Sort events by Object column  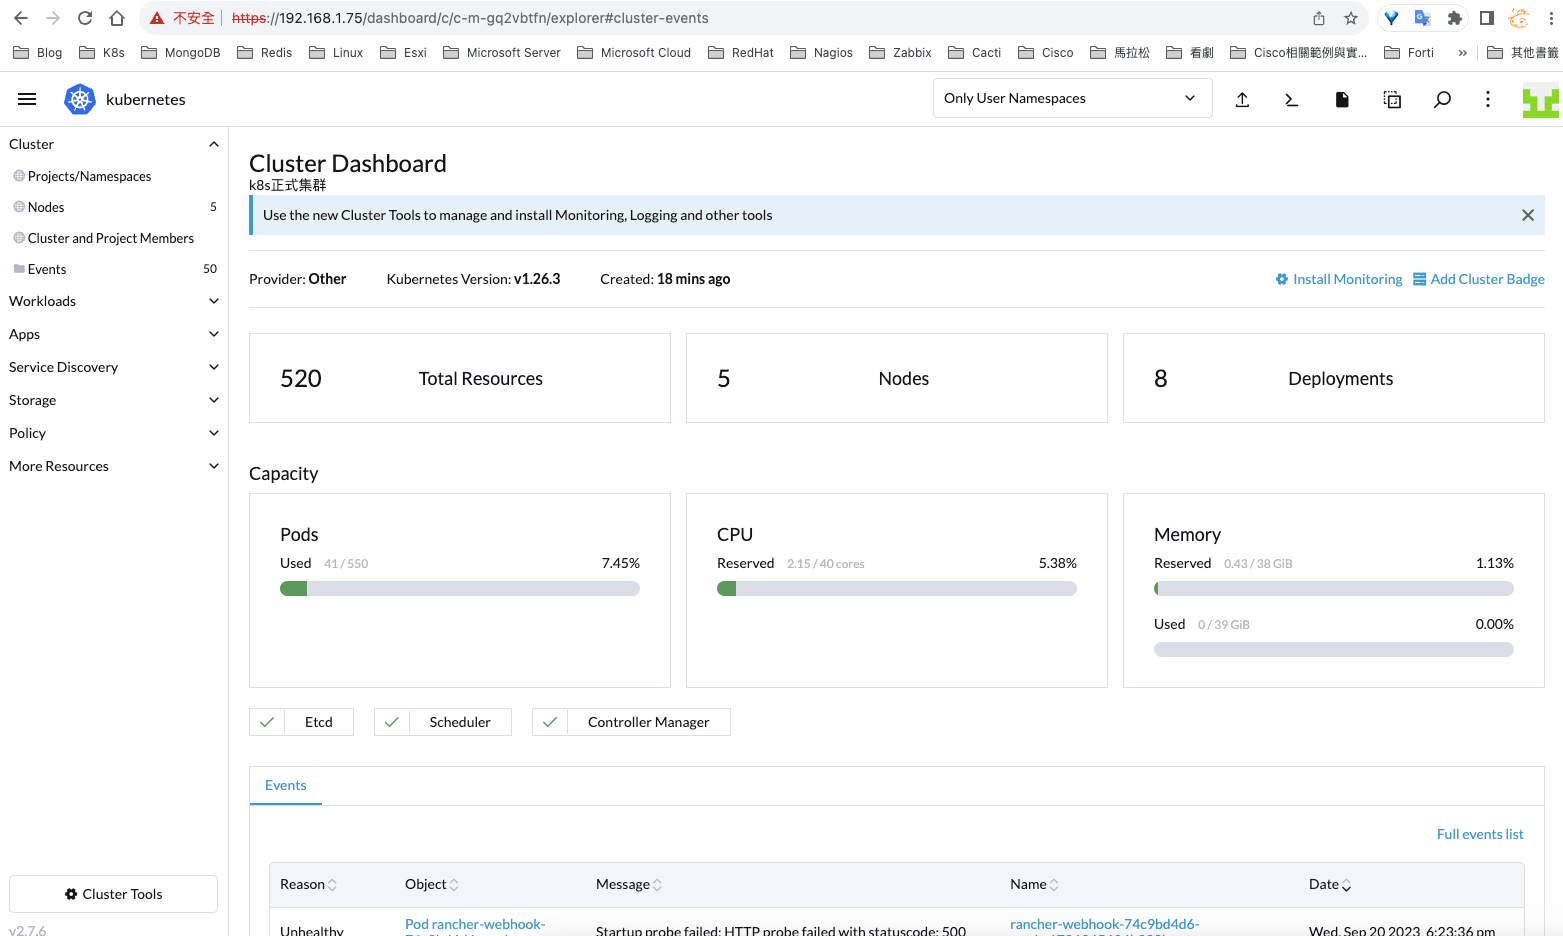pos(432,884)
